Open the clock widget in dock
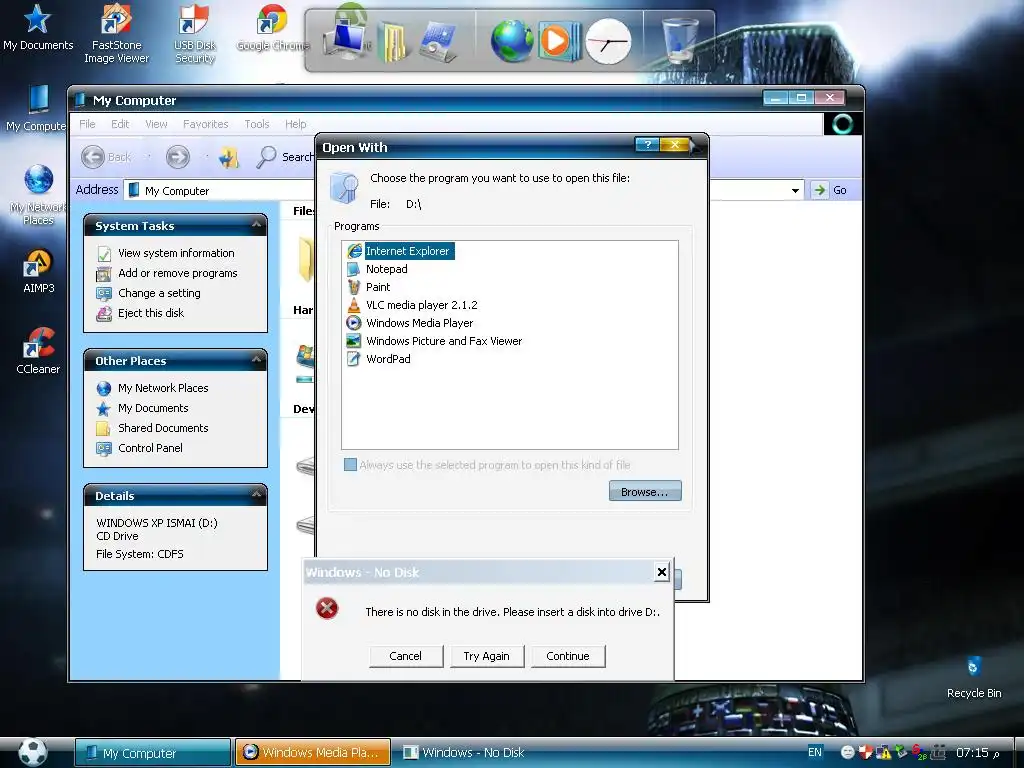Image resolution: width=1024 pixels, height=768 pixels. (x=608, y=42)
